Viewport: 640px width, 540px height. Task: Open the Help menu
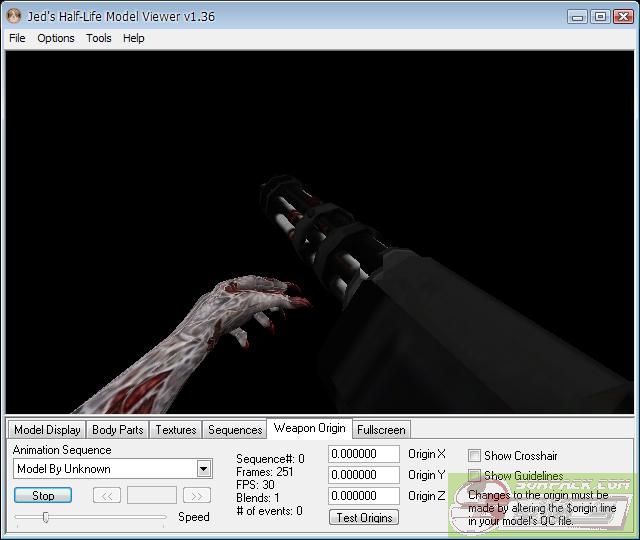point(134,38)
